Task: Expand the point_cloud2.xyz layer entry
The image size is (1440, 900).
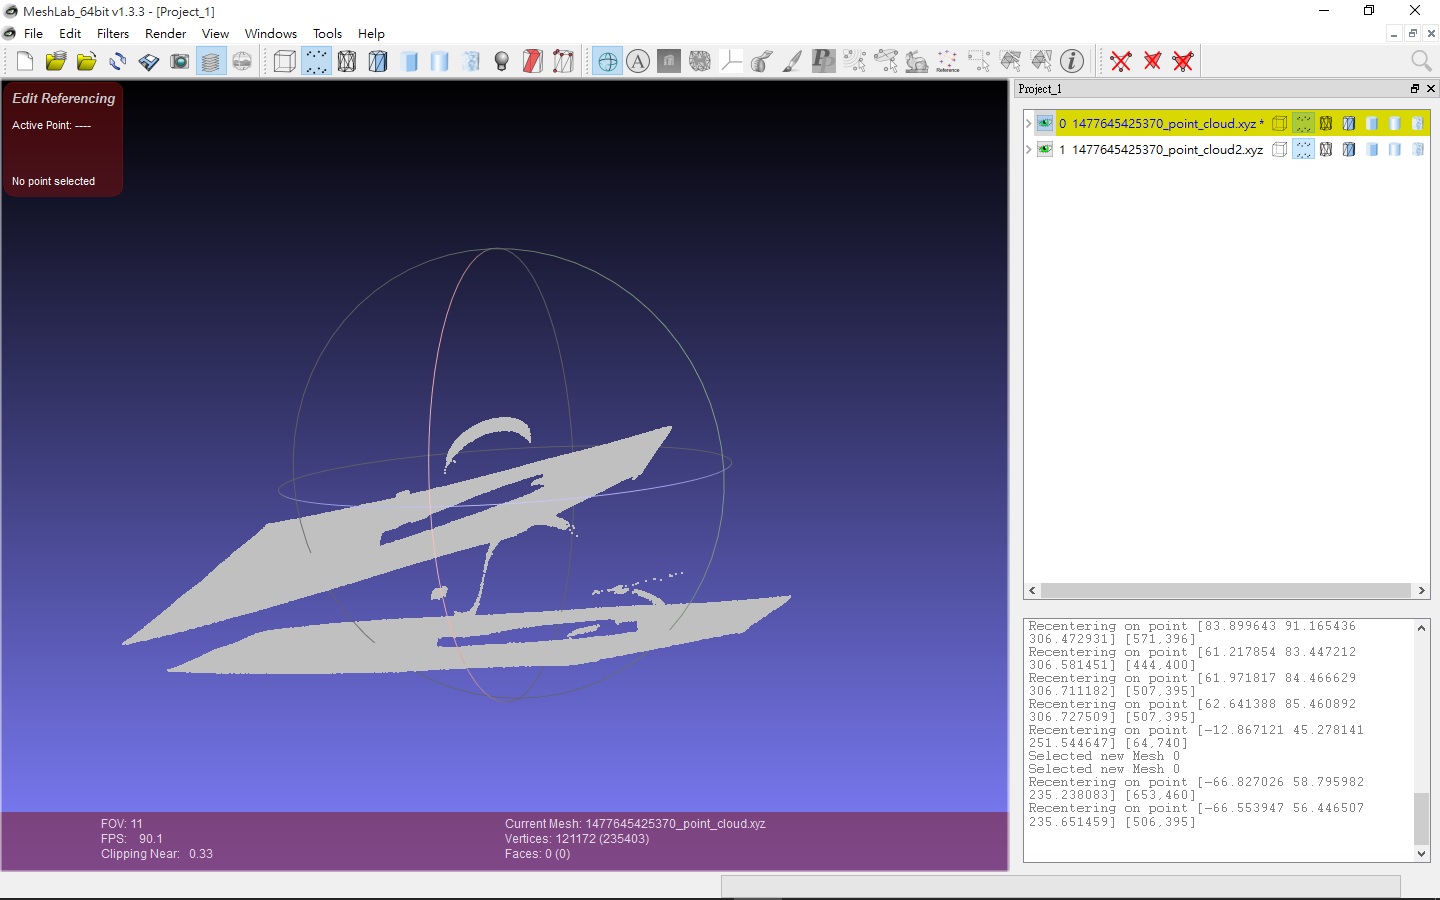Action: (1028, 150)
